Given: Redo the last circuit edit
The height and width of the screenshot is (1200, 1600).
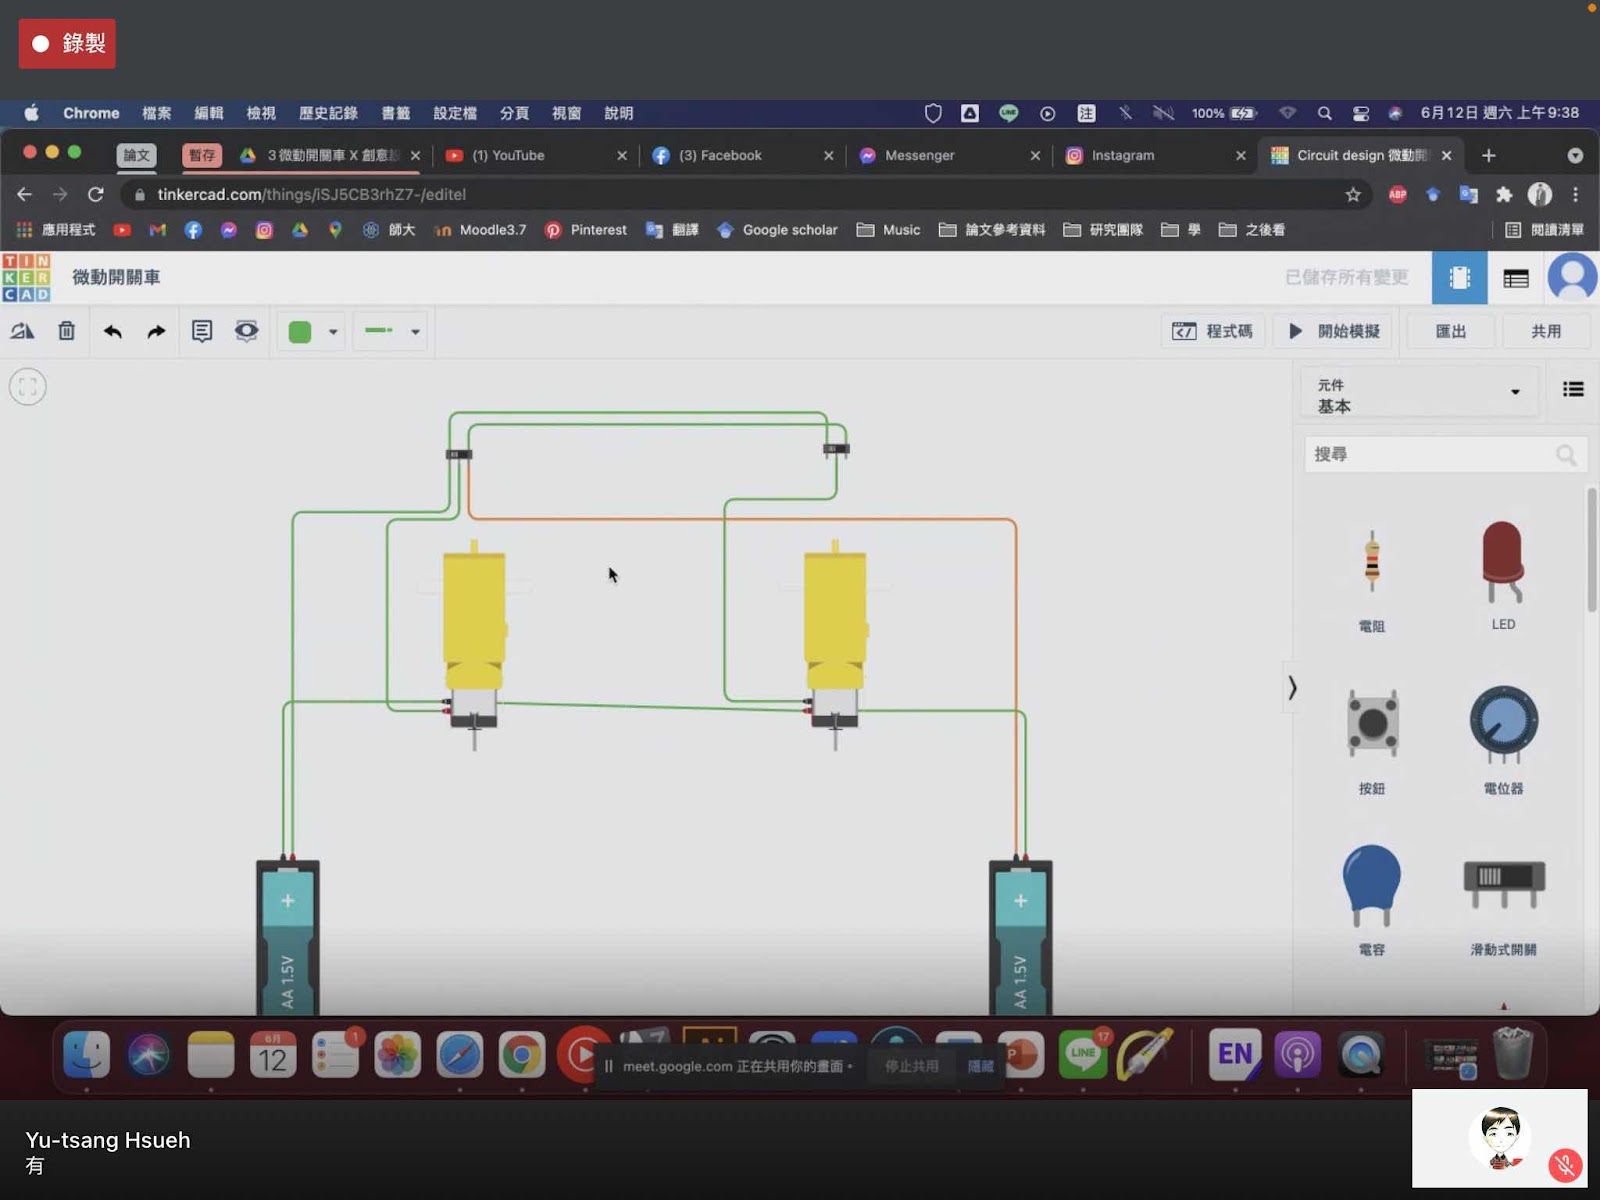Looking at the screenshot, I should click(x=156, y=331).
